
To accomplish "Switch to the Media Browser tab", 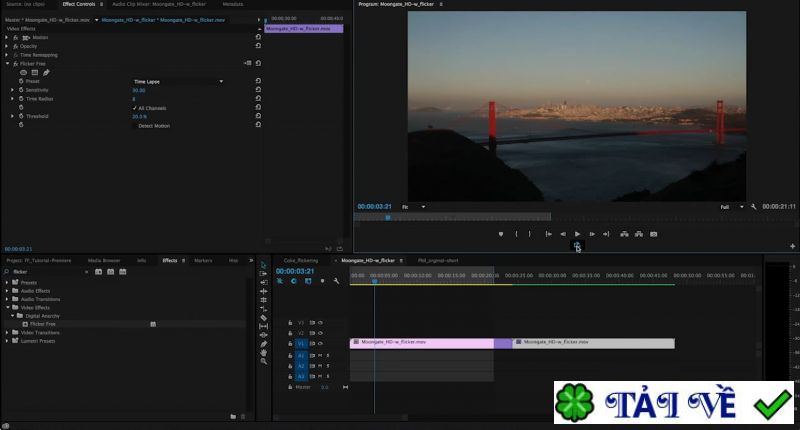I will 103,260.
